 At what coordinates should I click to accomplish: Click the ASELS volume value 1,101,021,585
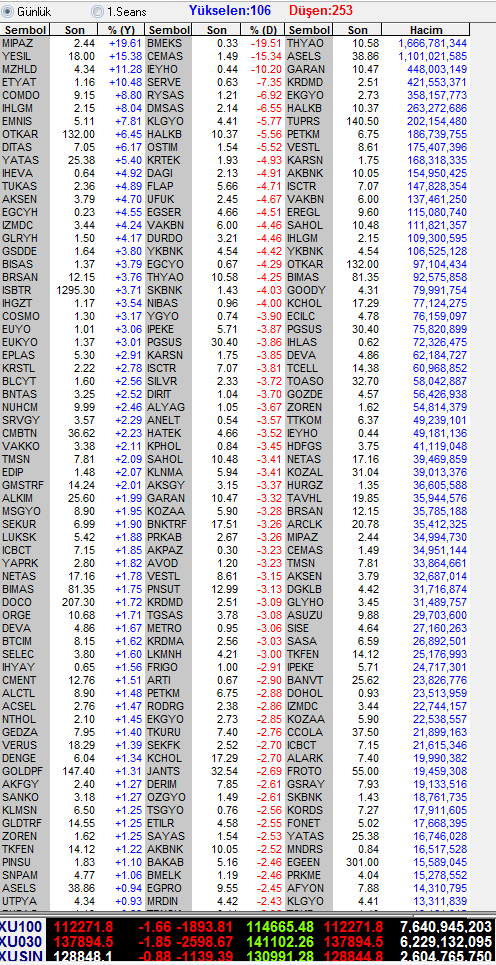[433, 56]
